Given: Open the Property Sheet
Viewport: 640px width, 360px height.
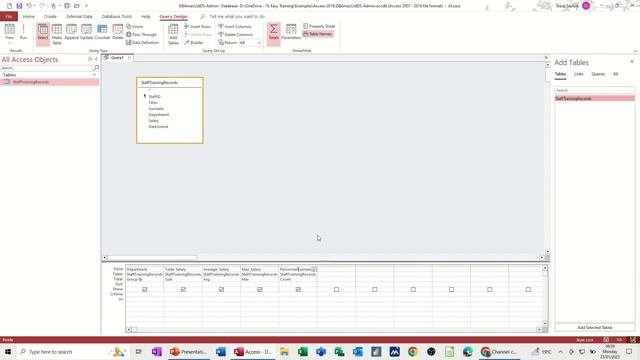Looking at the screenshot, I should pyautogui.click(x=319, y=26).
